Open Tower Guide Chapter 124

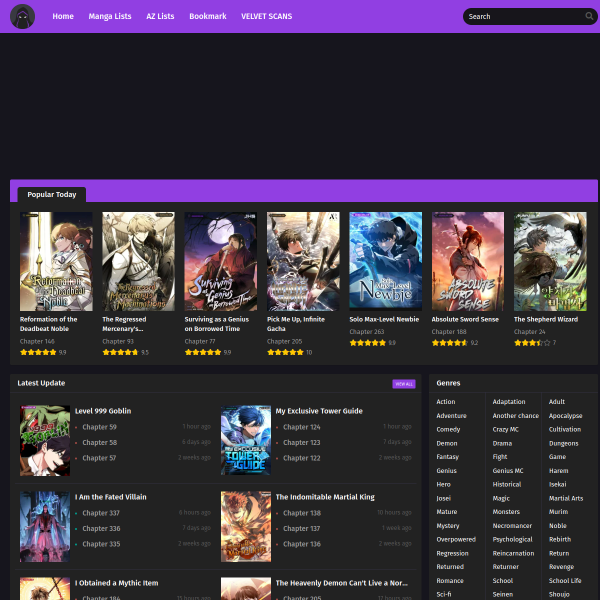coord(302,427)
